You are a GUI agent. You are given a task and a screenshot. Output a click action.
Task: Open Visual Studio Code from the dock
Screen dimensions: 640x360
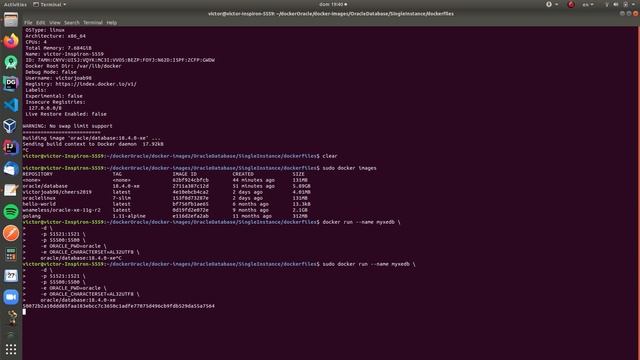pos(11,105)
